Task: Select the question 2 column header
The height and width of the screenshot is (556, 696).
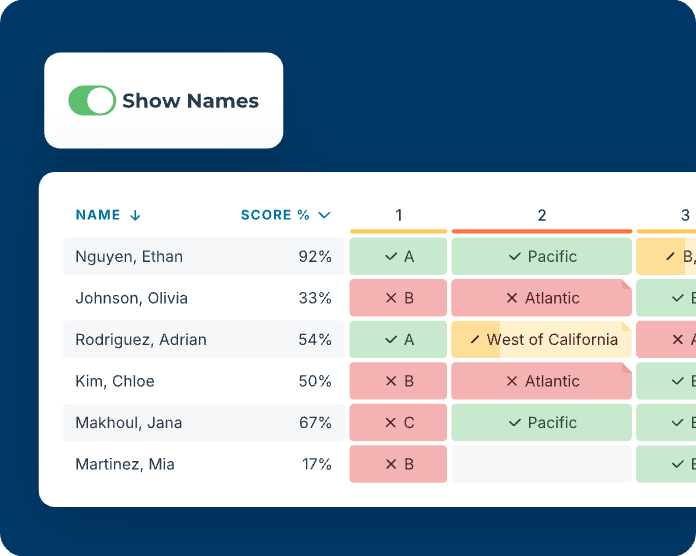Action: tap(541, 215)
